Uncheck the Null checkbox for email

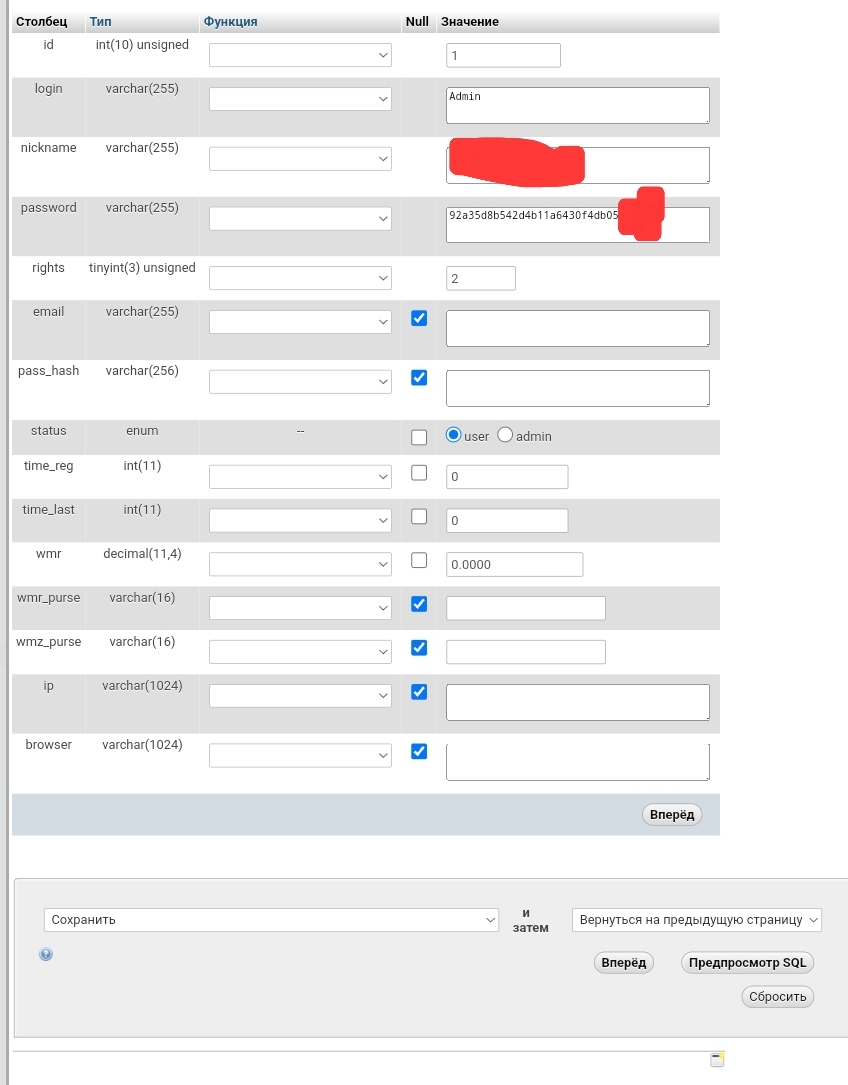click(x=419, y=319)
